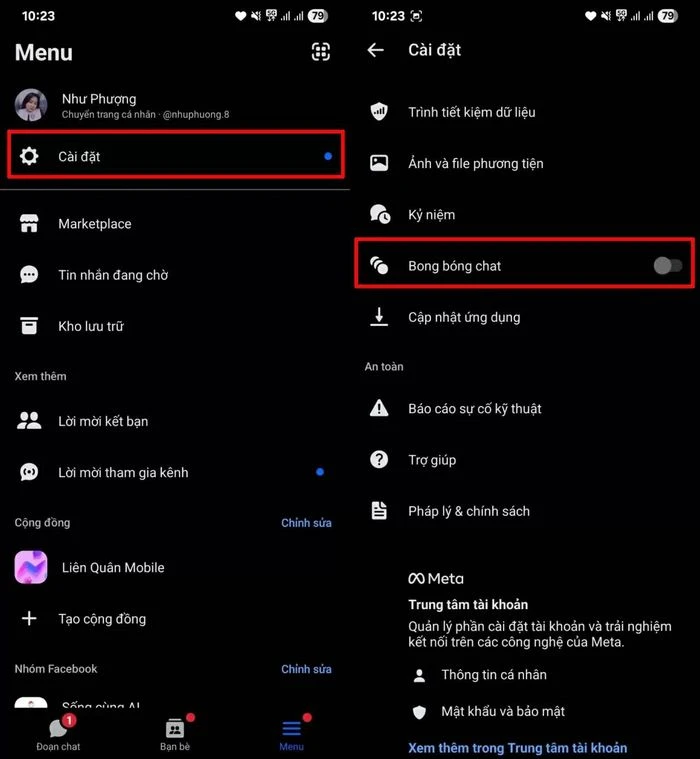
Task: Open Xem thêm trong Trung tâm tài khoản
Action: [517, 747]
